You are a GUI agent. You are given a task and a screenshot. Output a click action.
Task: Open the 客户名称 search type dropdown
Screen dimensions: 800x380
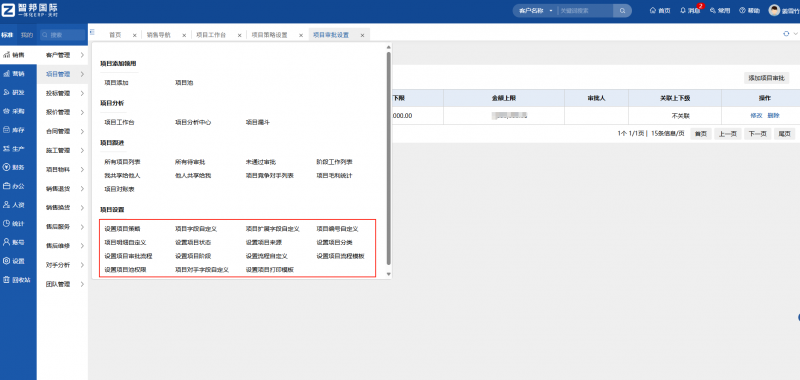535,11
